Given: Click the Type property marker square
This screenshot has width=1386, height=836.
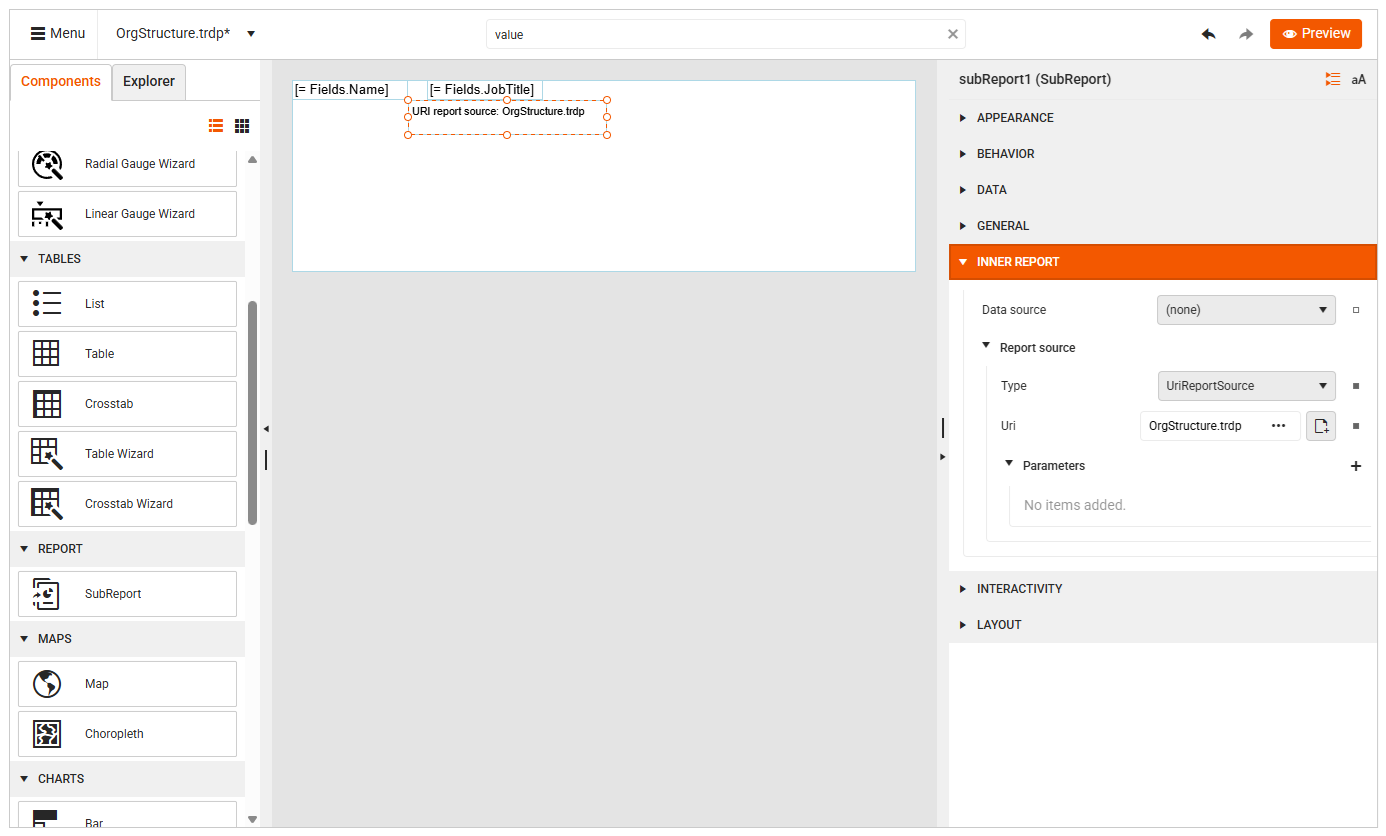Looking at the screenshot, I should [x=1356, y=386].
